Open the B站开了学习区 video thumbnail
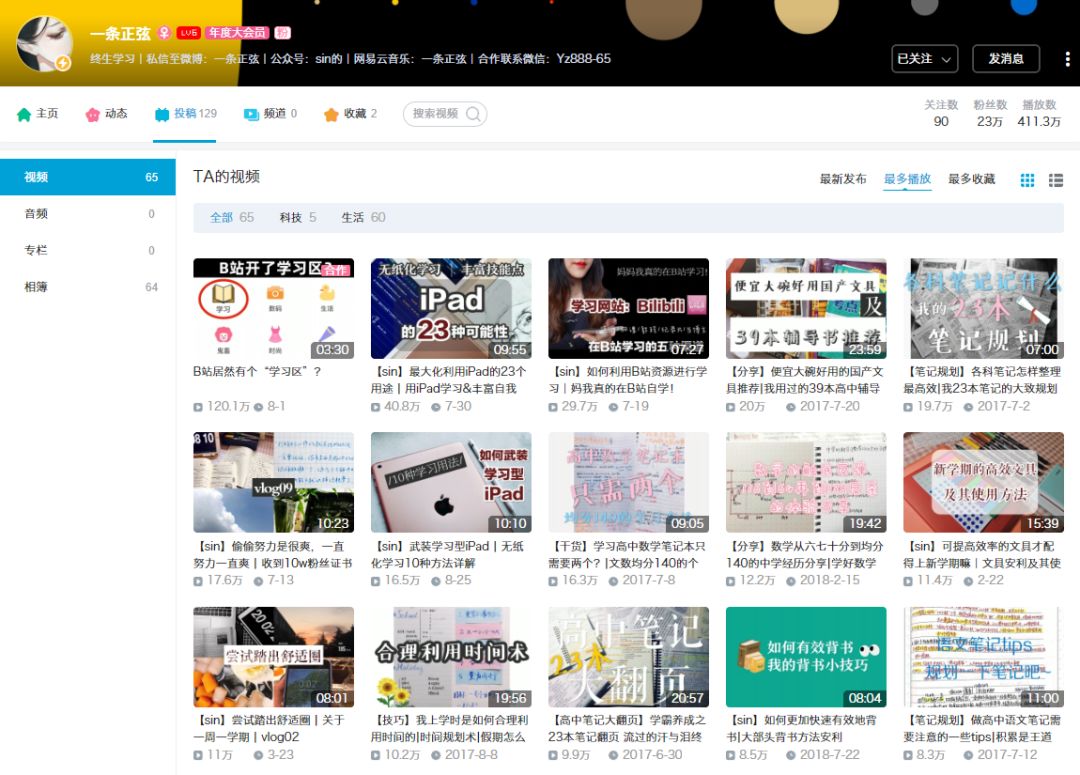 [x=273, y=309]
